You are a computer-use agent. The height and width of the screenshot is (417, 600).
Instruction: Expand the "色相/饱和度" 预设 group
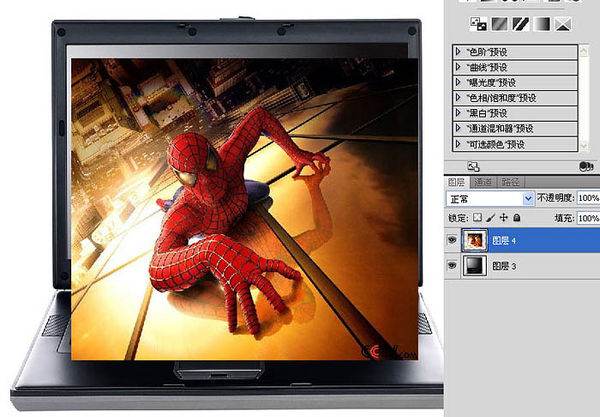click(458, 98)
